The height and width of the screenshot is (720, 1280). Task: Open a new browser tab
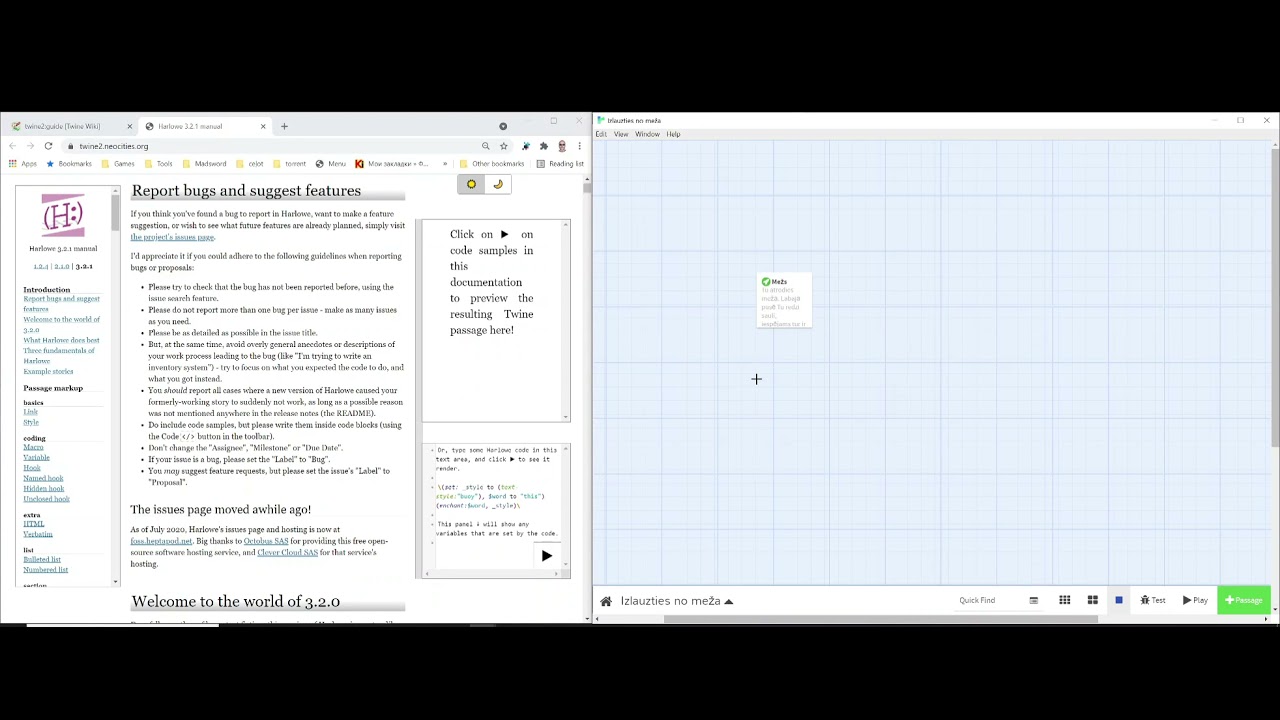284,126
